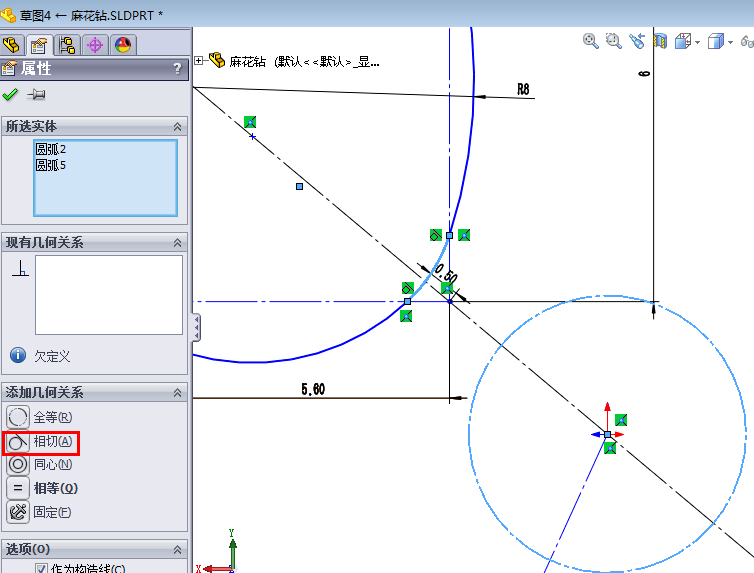Collapse the 现有几何关系 section
Screen dimensions: 754x573
coord(177,243)
